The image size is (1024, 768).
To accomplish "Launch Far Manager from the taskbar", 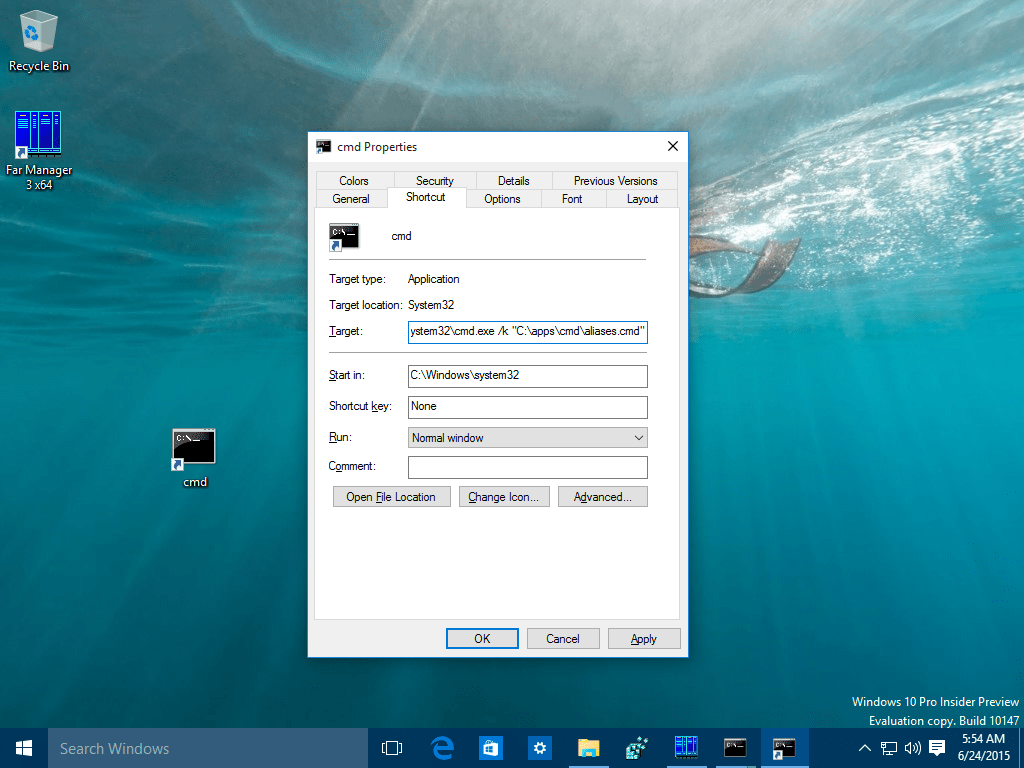I will point(686,748).
